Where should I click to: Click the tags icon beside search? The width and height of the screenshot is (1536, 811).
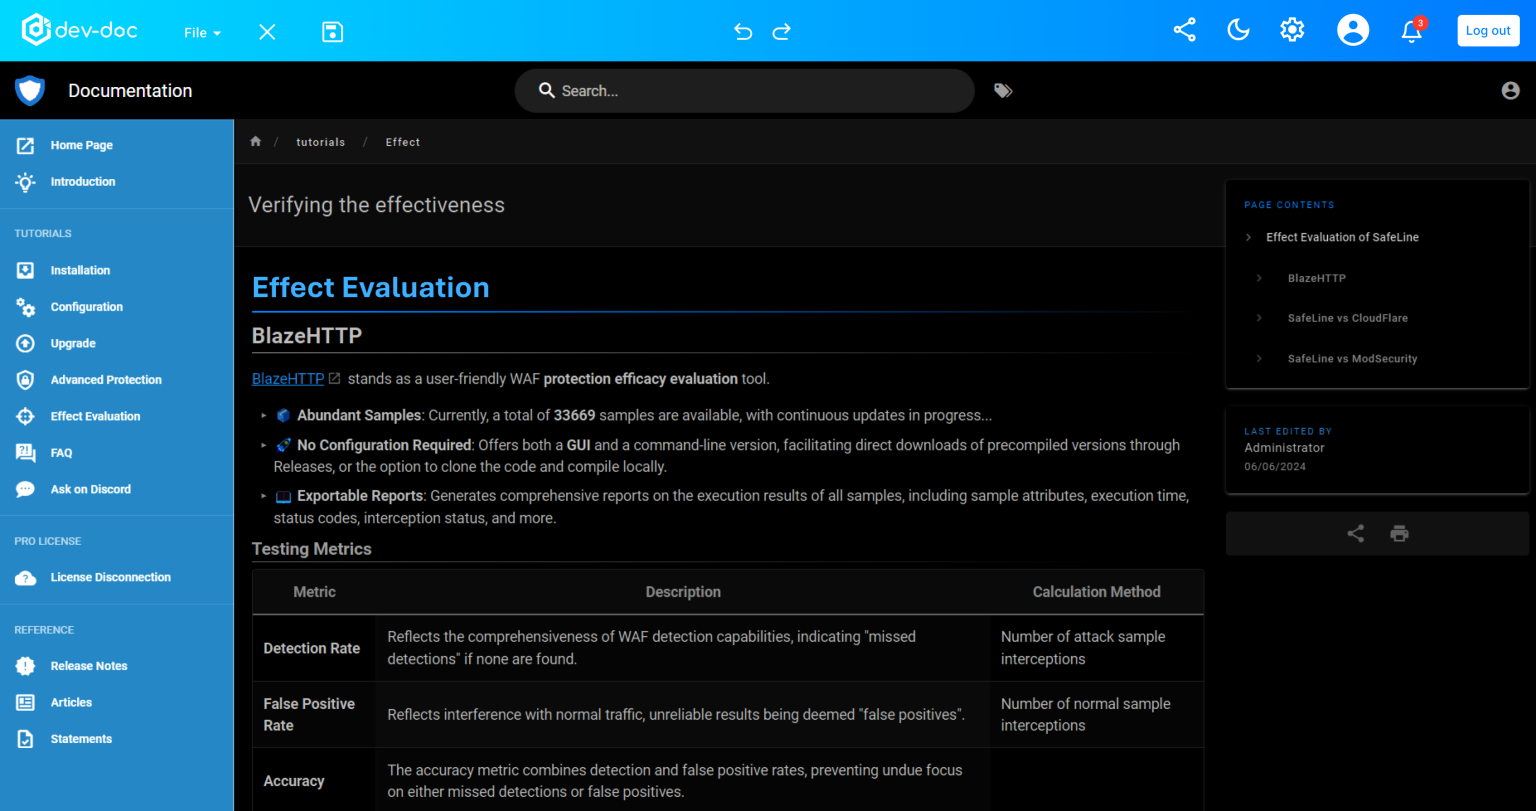coord(1003,91)
